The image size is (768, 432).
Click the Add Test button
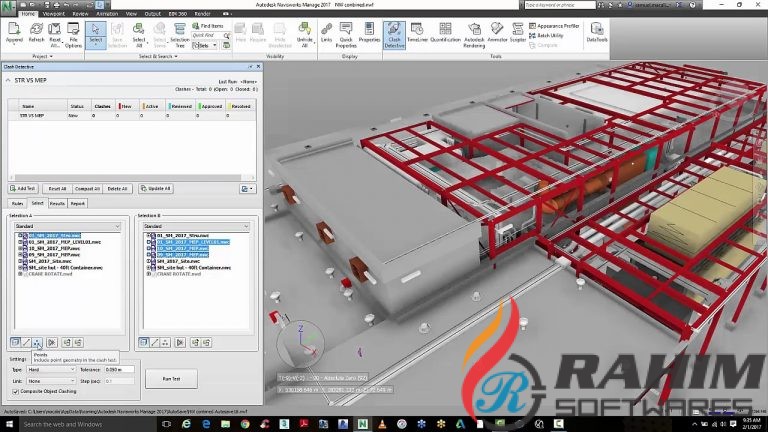click(x=23, y=188)
